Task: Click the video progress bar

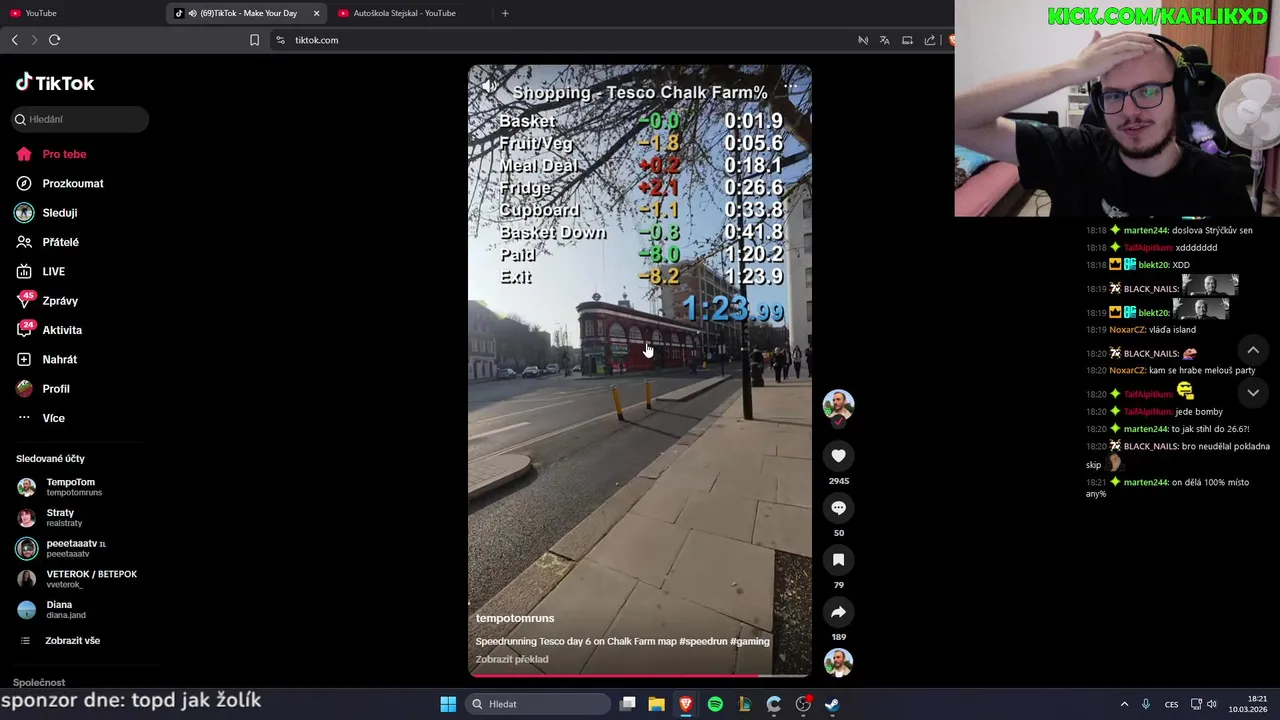Action: tap(640, 675)
